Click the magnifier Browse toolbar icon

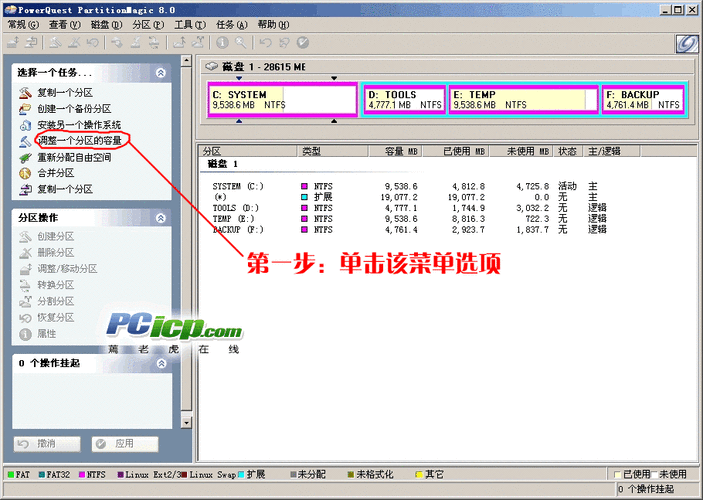click(241, 43)
